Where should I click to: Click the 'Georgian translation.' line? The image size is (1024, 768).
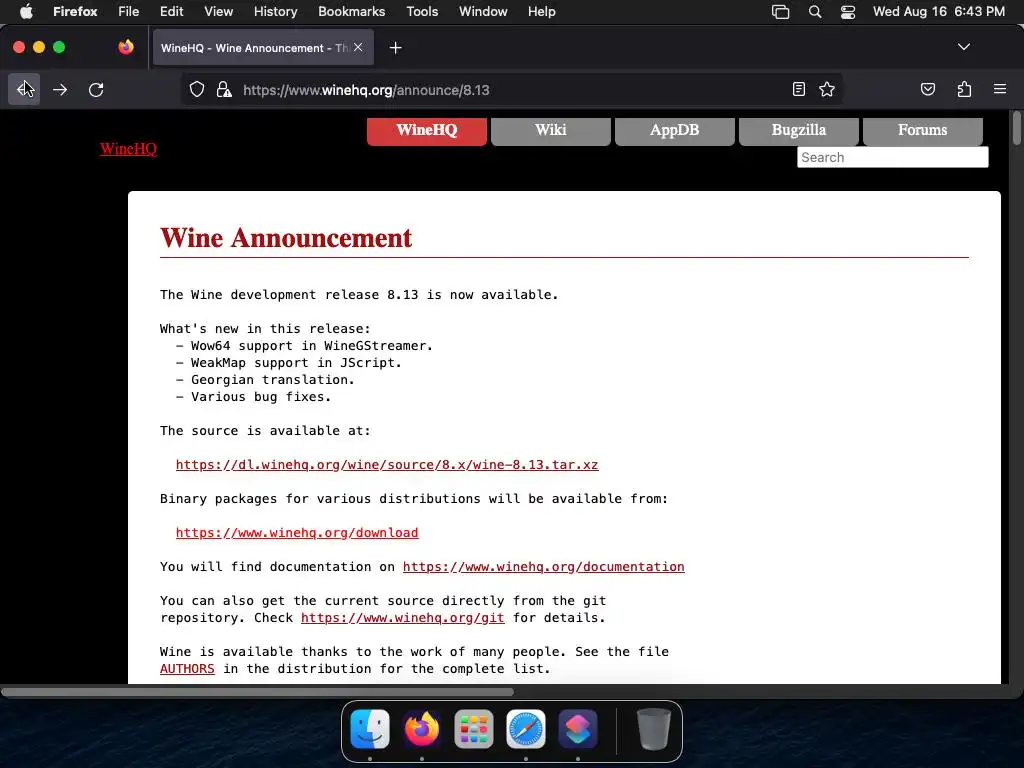tap(272, 380)
